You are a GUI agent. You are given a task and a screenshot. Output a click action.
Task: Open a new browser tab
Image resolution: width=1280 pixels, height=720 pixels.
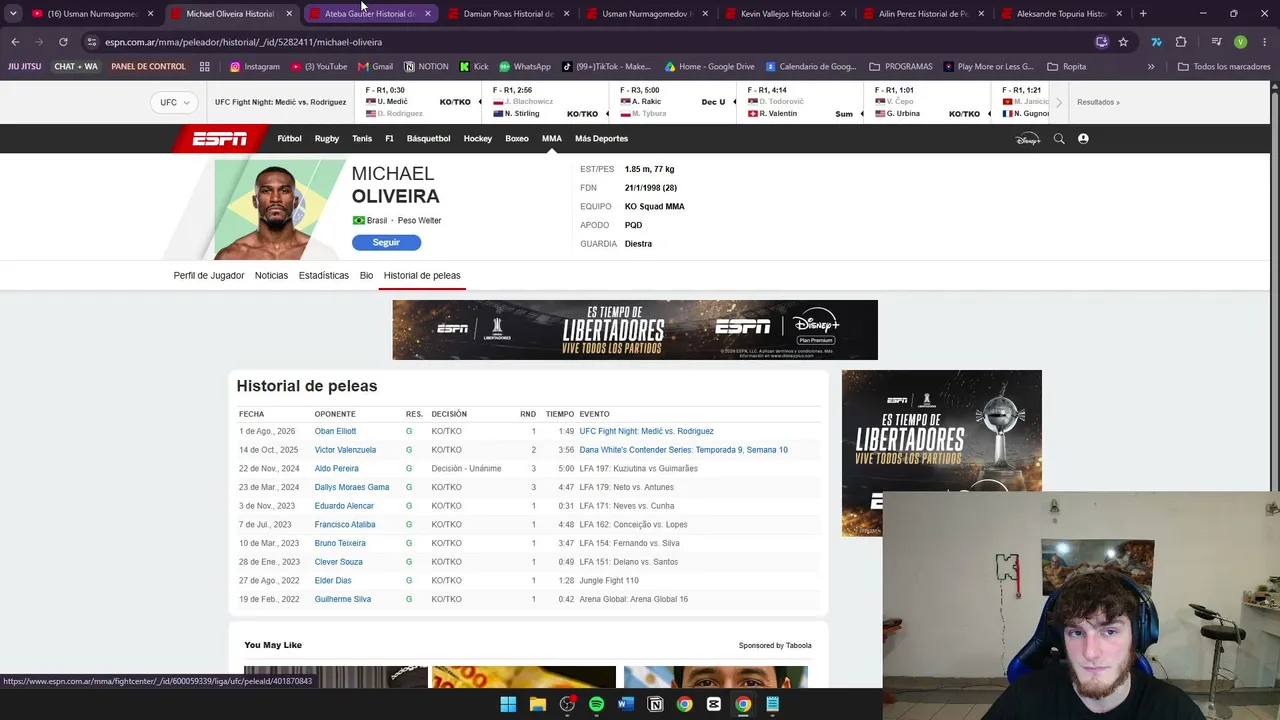coord(1143,14)
